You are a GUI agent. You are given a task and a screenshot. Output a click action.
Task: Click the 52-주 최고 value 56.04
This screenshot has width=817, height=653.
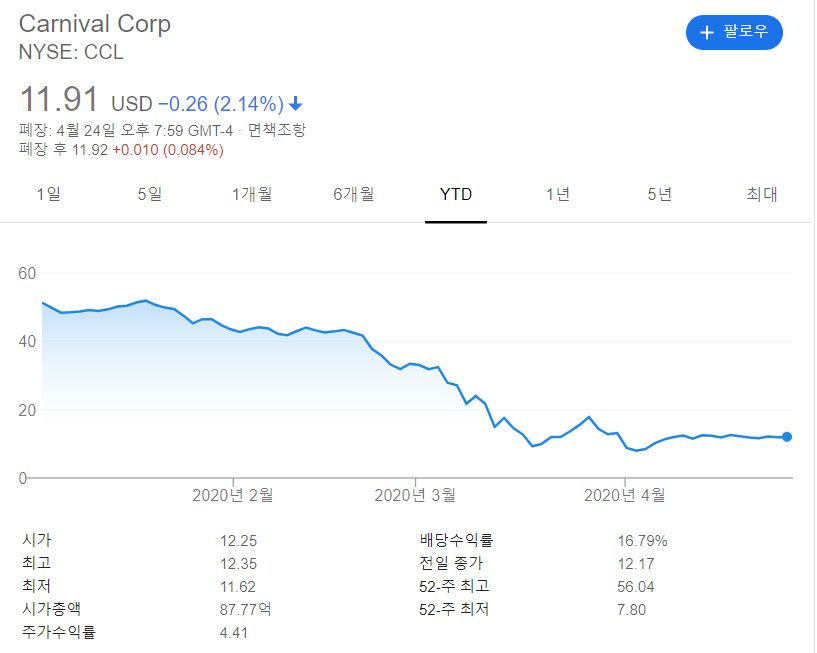(636, 587)
